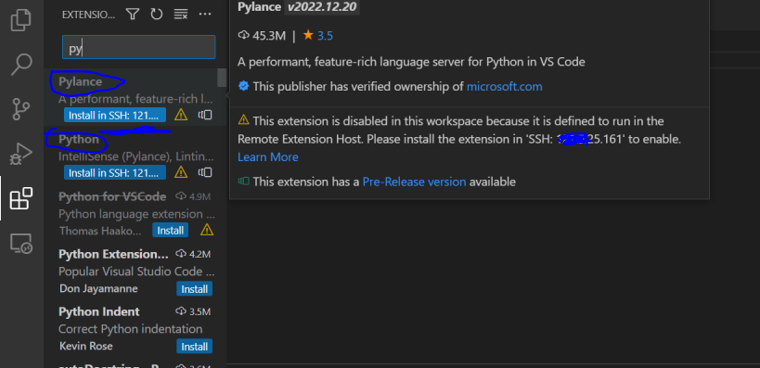The width and height of the screenshot is (760, 368).
Task: Click Install in SSH button for Pylance
Action: (x=114, y=115)
